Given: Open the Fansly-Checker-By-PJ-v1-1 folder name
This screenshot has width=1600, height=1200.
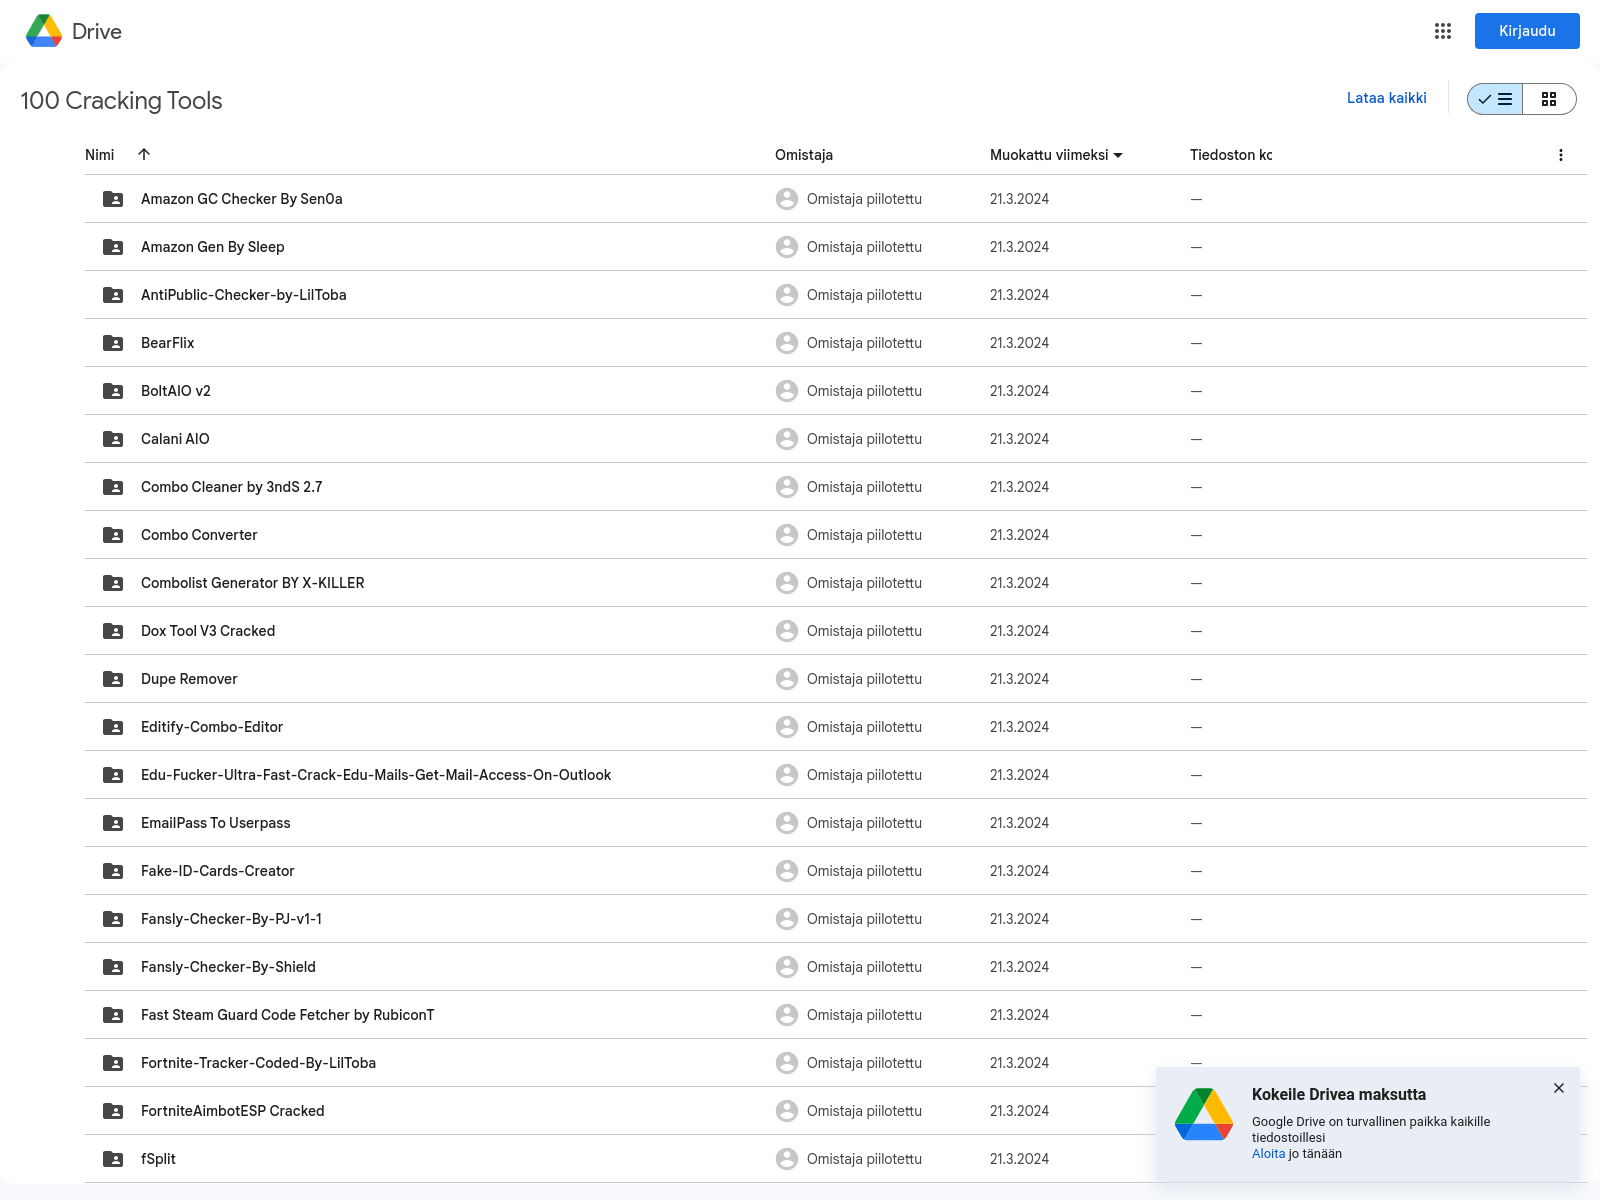Looking at the screenshot, I should coord(232,919).
